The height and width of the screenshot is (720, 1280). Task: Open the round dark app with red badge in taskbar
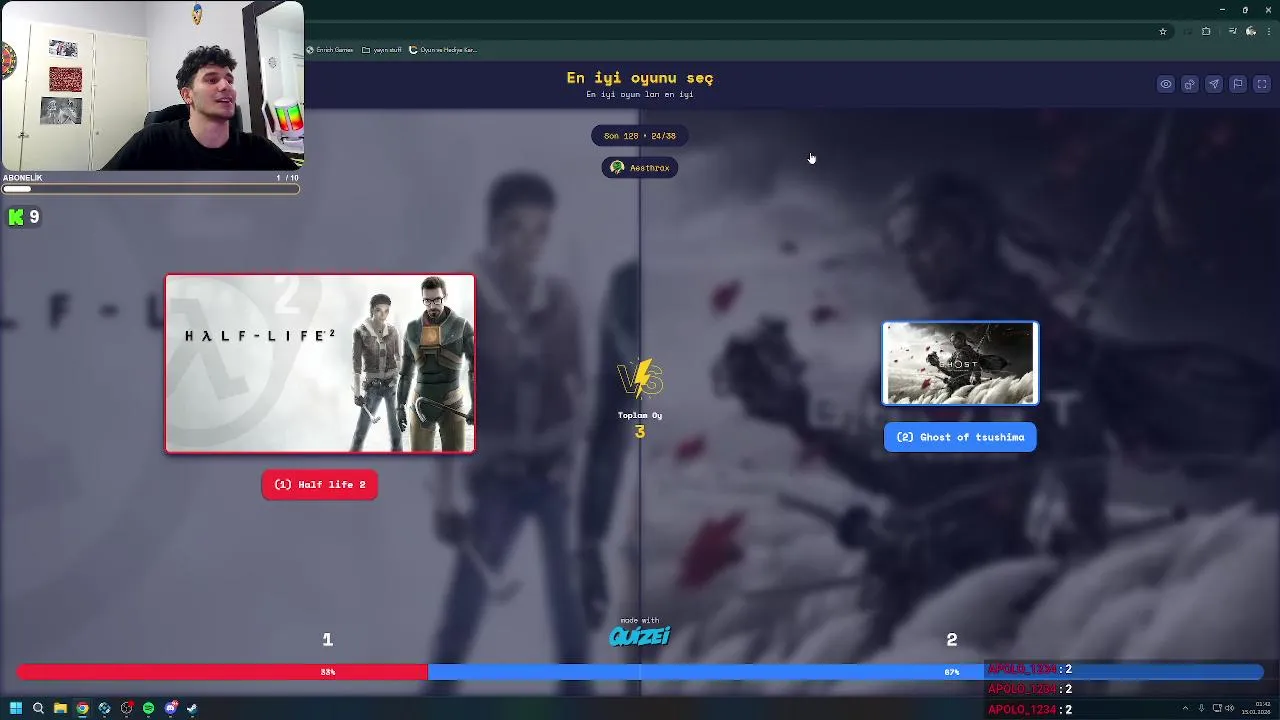click(x=126, y=708)
